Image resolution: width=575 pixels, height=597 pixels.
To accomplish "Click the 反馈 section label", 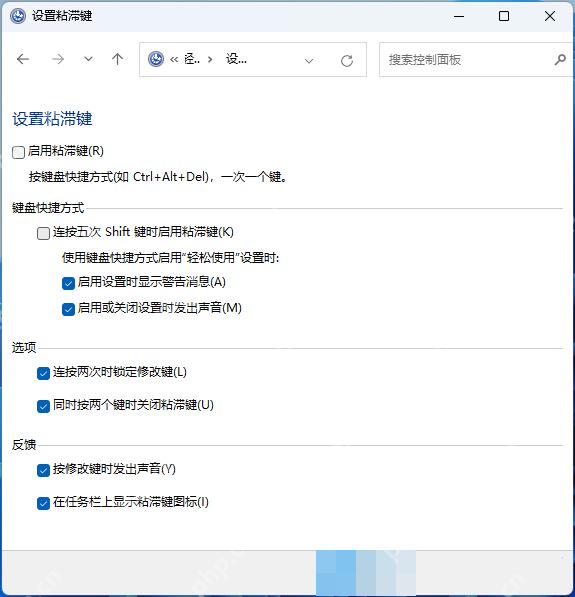I will 24,444.
